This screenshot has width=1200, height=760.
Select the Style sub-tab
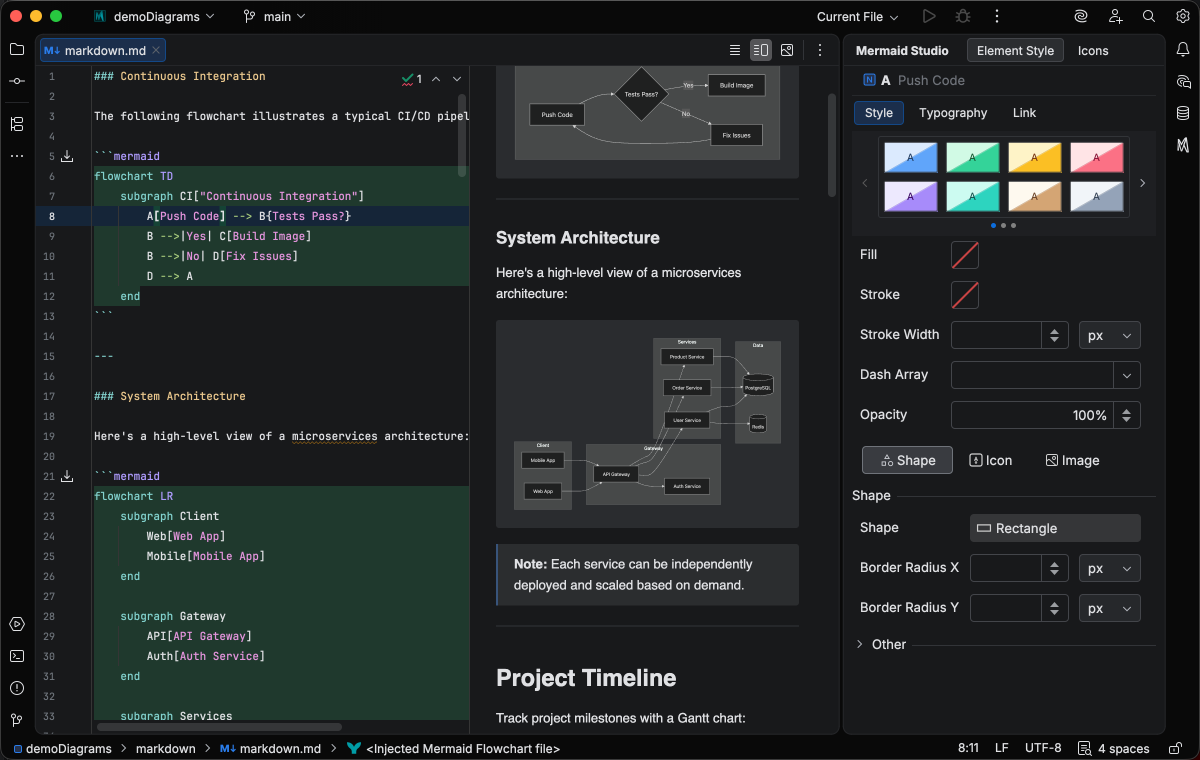(879, 113)
